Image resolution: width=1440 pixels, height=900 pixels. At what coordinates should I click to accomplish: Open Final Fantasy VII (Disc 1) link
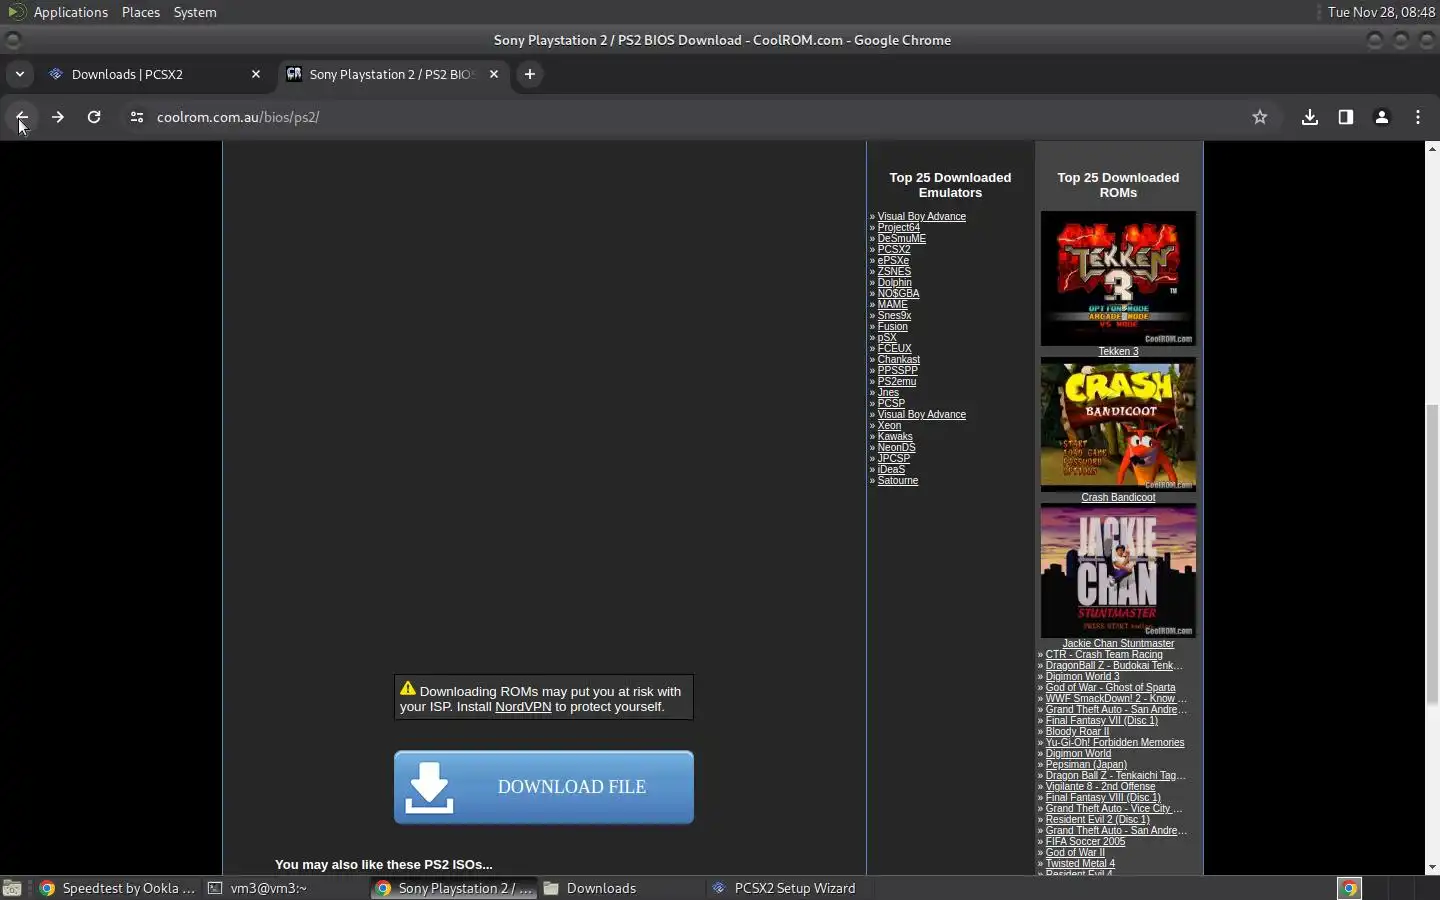click(x=1102, y=720)
